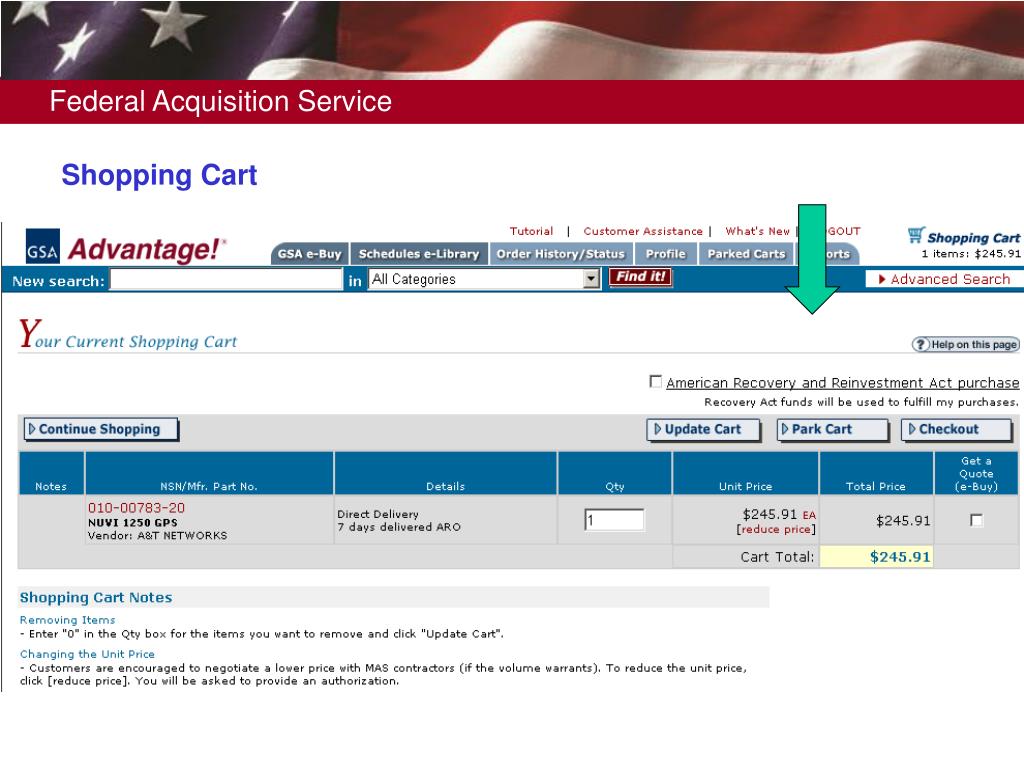Click the Park Cart button
The width and height of the screenshot is (1024, 768).
tap(833, 430)
